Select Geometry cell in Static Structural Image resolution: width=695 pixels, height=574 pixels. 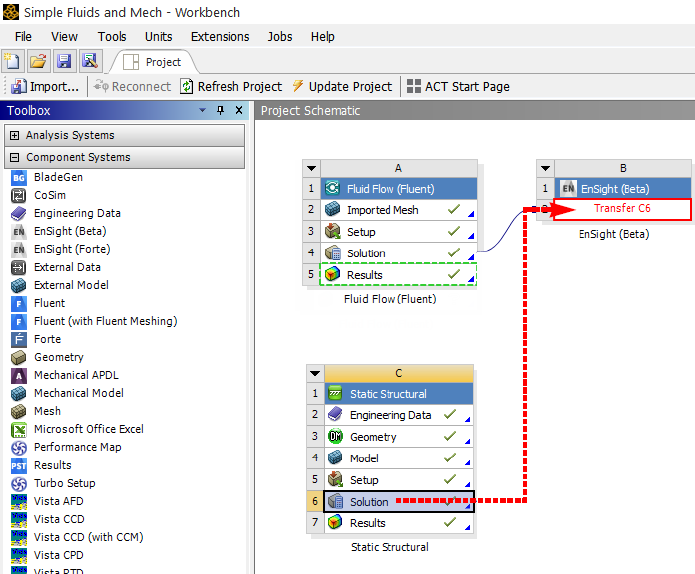coord(399,437)
